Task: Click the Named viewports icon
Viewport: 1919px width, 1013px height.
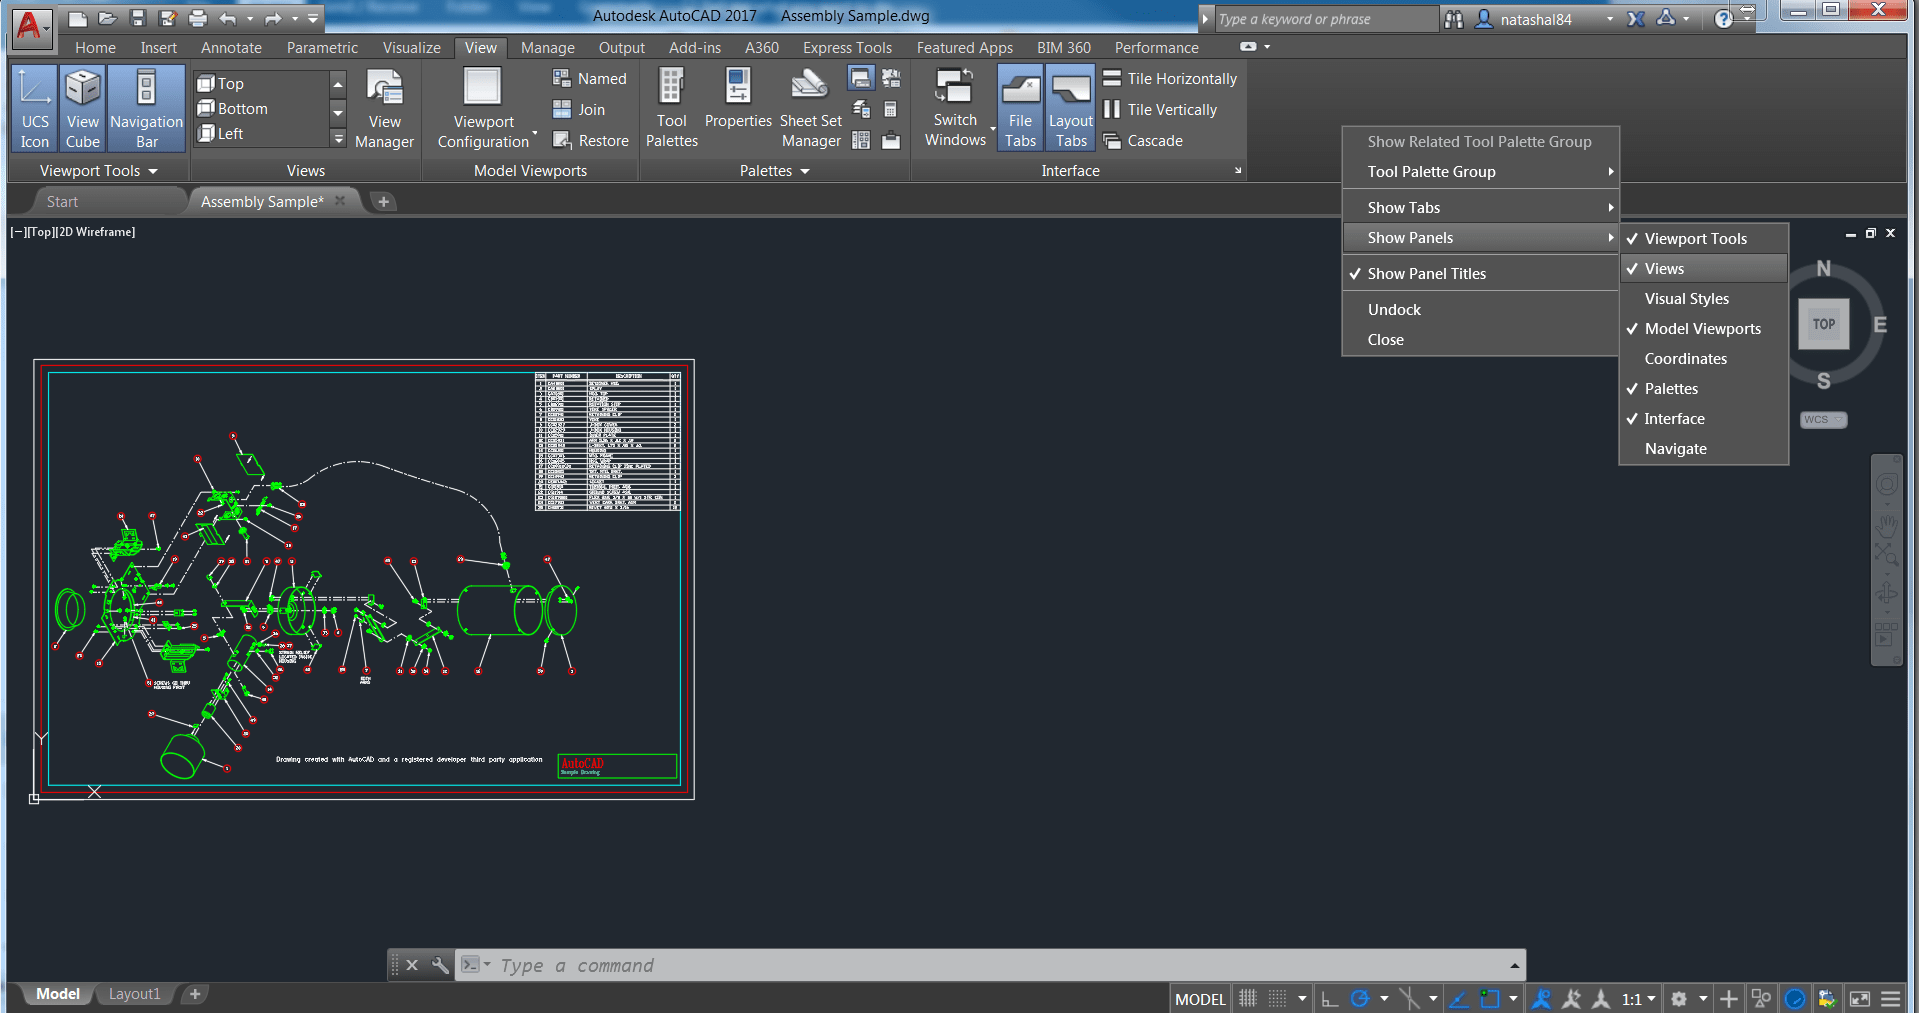Action: tap(589, 79)
